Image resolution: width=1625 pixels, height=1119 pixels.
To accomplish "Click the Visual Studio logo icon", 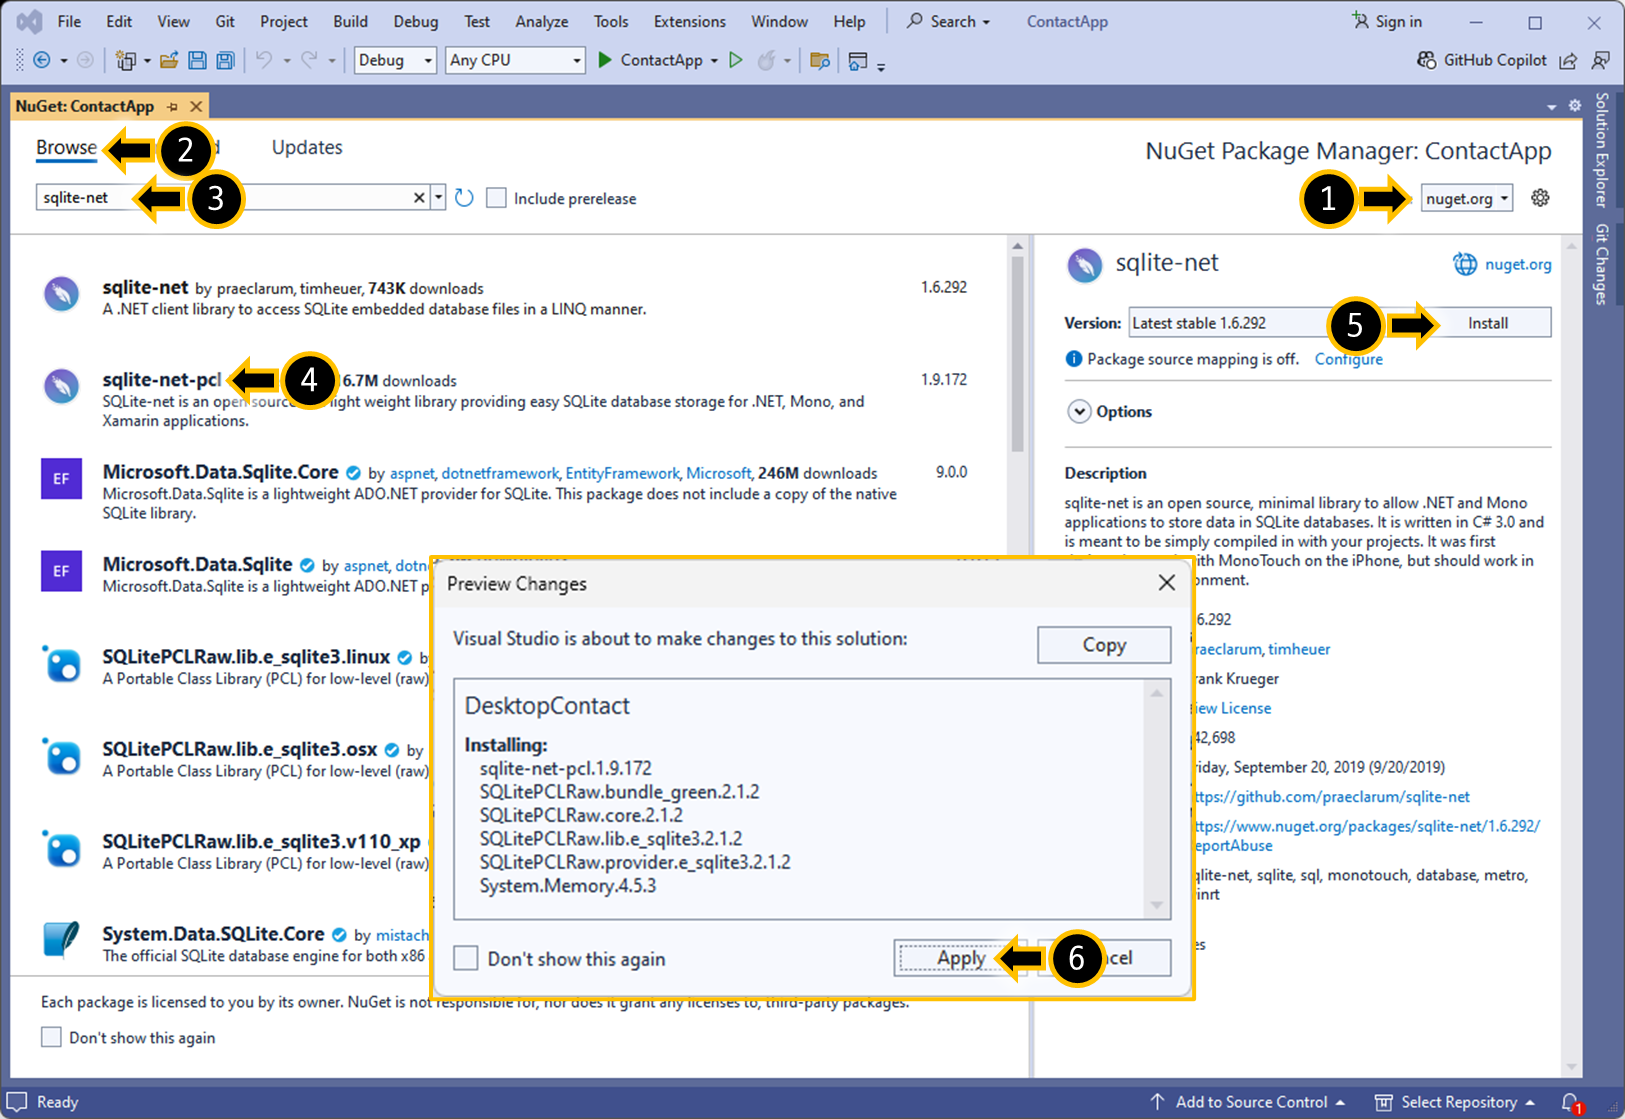I will [30, 21].
